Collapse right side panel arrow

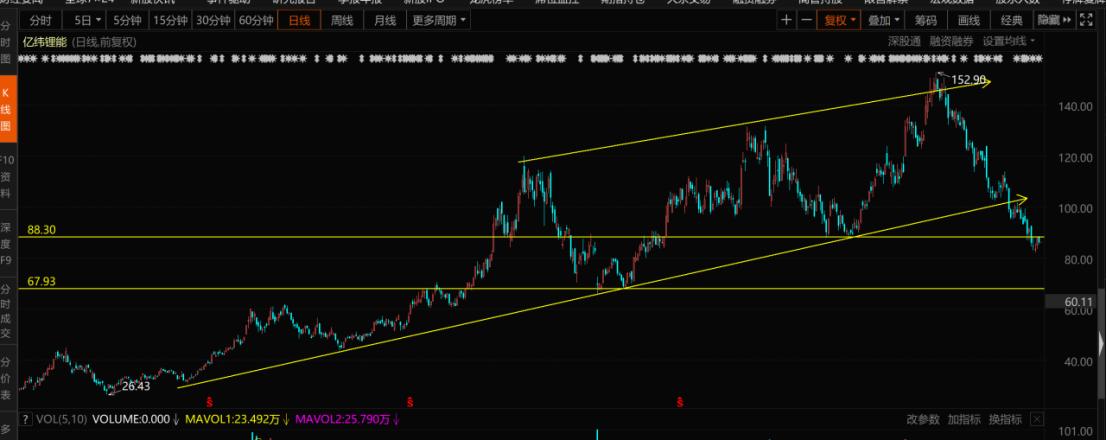(x=1101, y=344)
